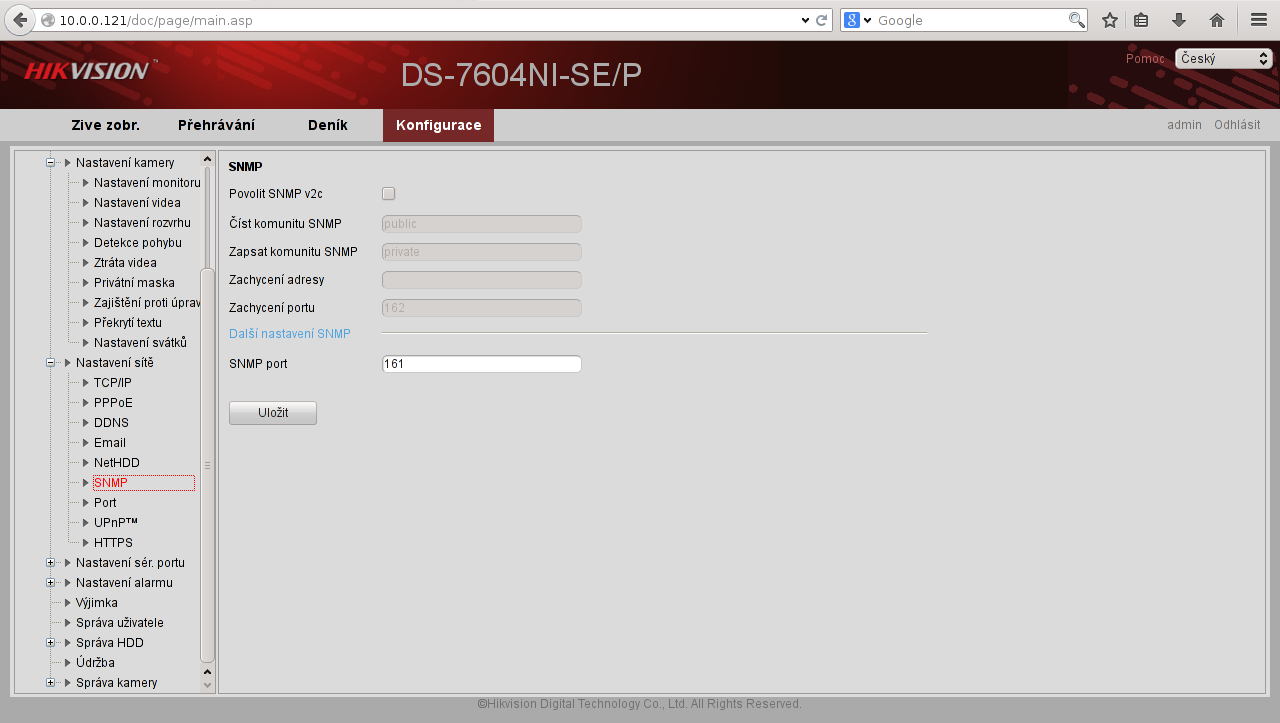Open browser hamburger menu
This screenshot has height=723, width=1280.
[x=1259, y=20]
